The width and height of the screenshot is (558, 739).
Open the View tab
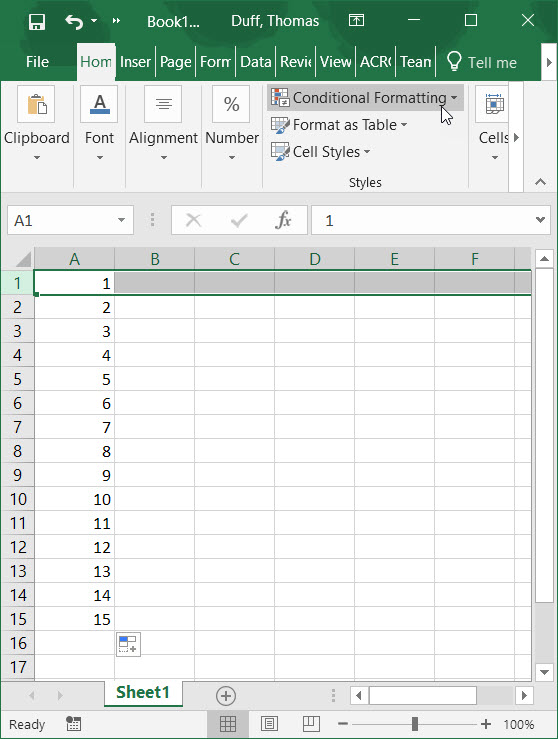coord(336,62)
